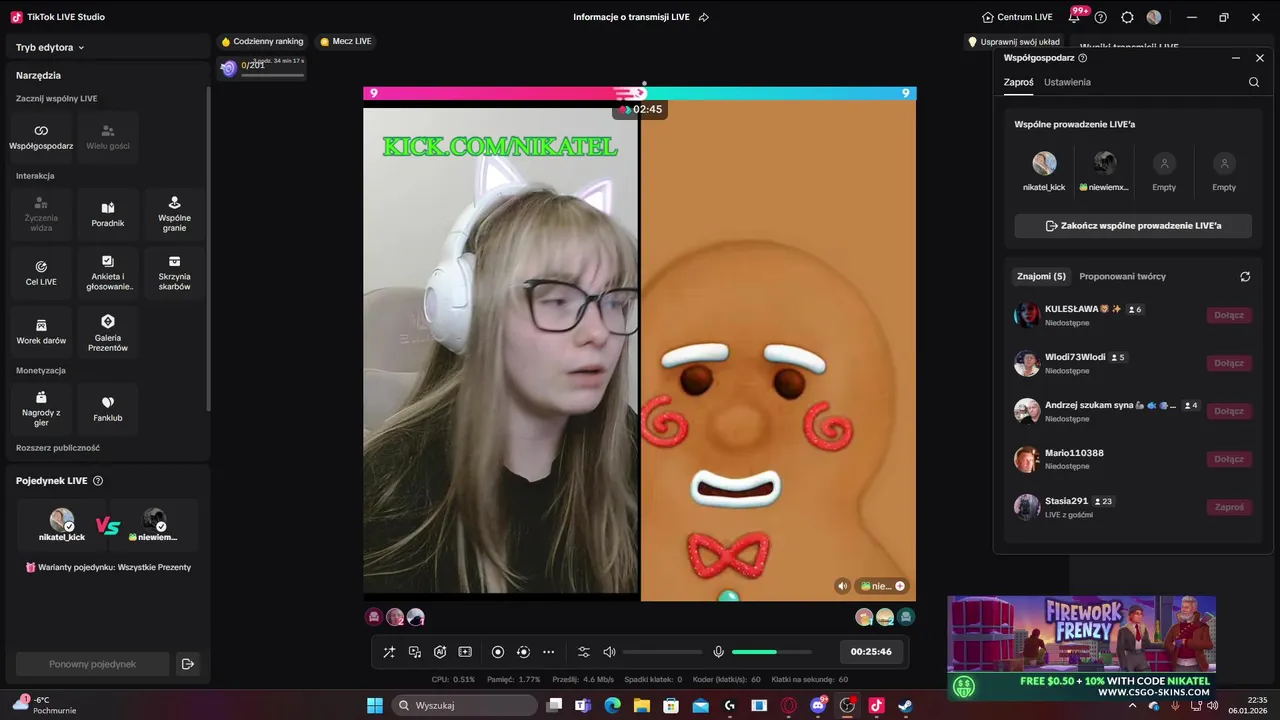Open Discord from the taskbar
The image size is (1280, 720).
coord(819,705)
